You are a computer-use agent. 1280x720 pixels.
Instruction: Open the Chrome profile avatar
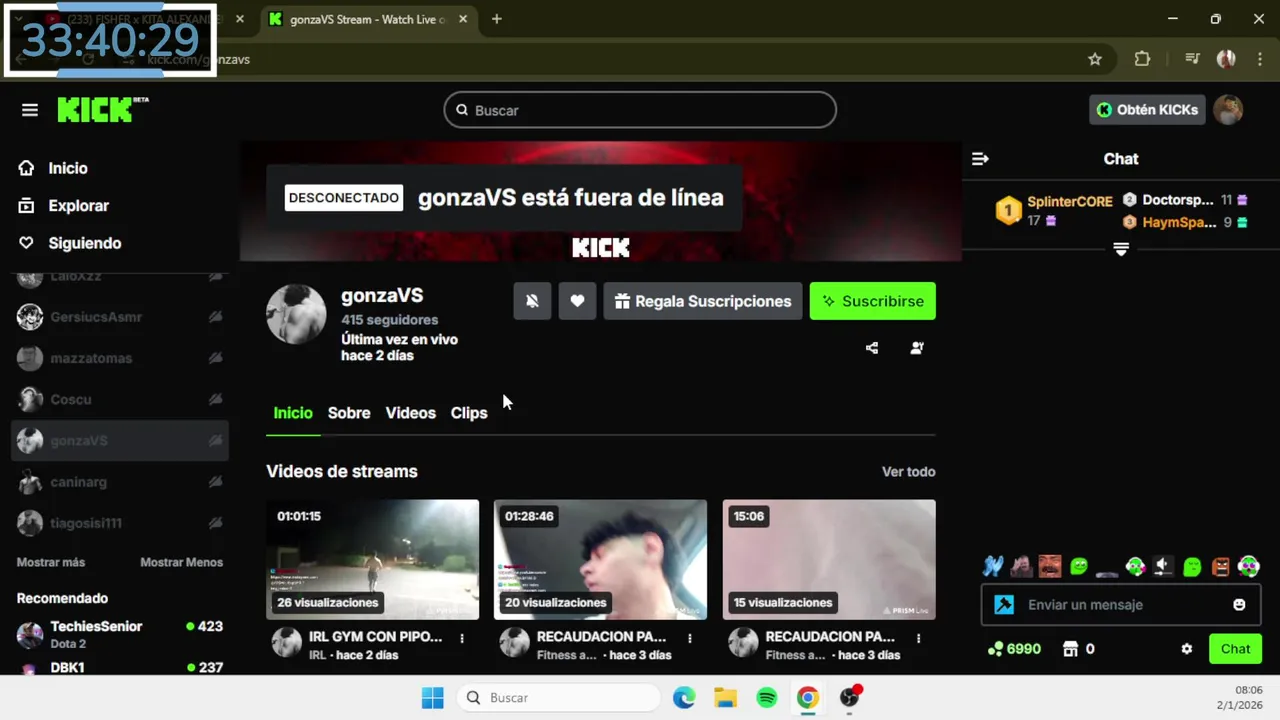click(1226, 59)
